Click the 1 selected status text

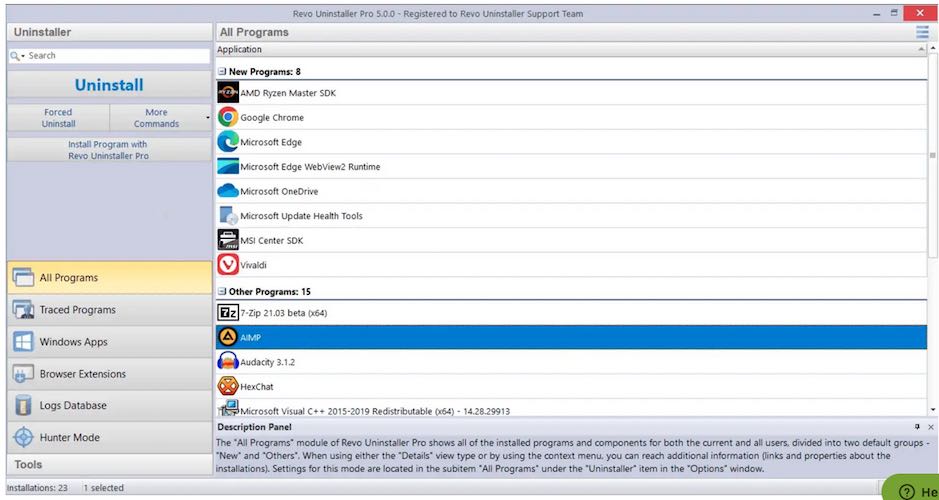(103, 488)
